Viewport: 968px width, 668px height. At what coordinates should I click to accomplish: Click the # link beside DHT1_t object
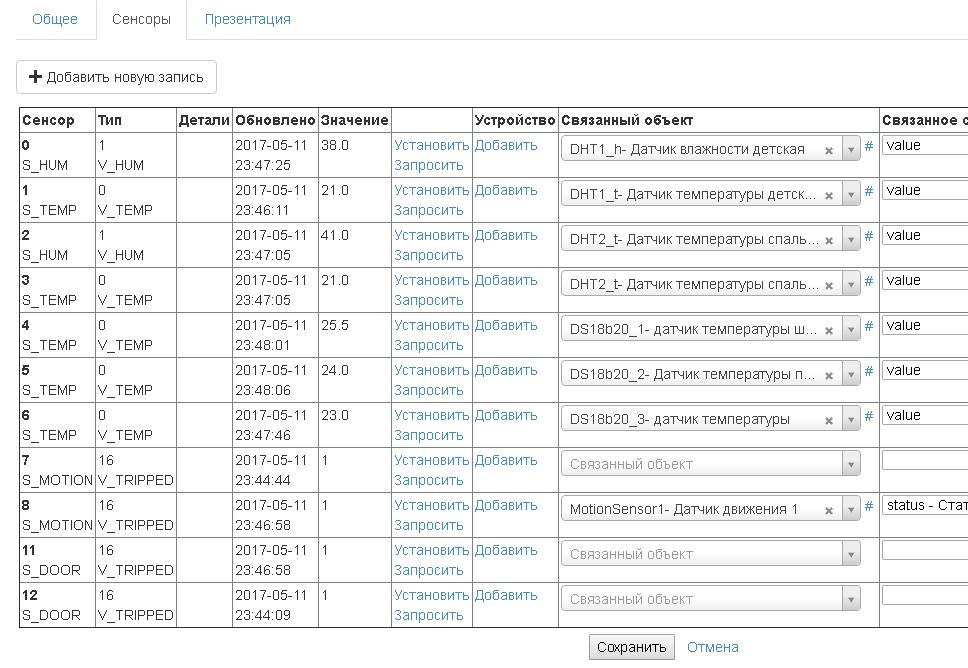(869, 191)
